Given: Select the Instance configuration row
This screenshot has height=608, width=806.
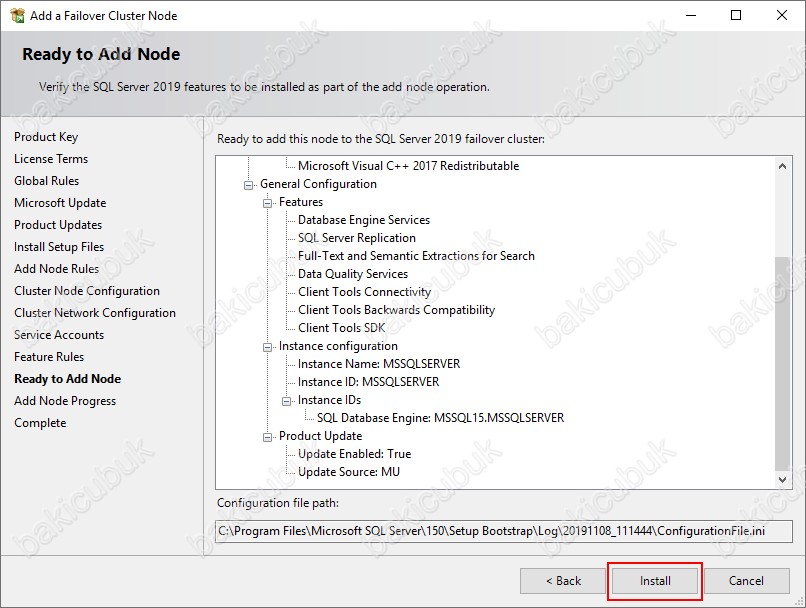Looking at the screenshot, I should point(338,346).
